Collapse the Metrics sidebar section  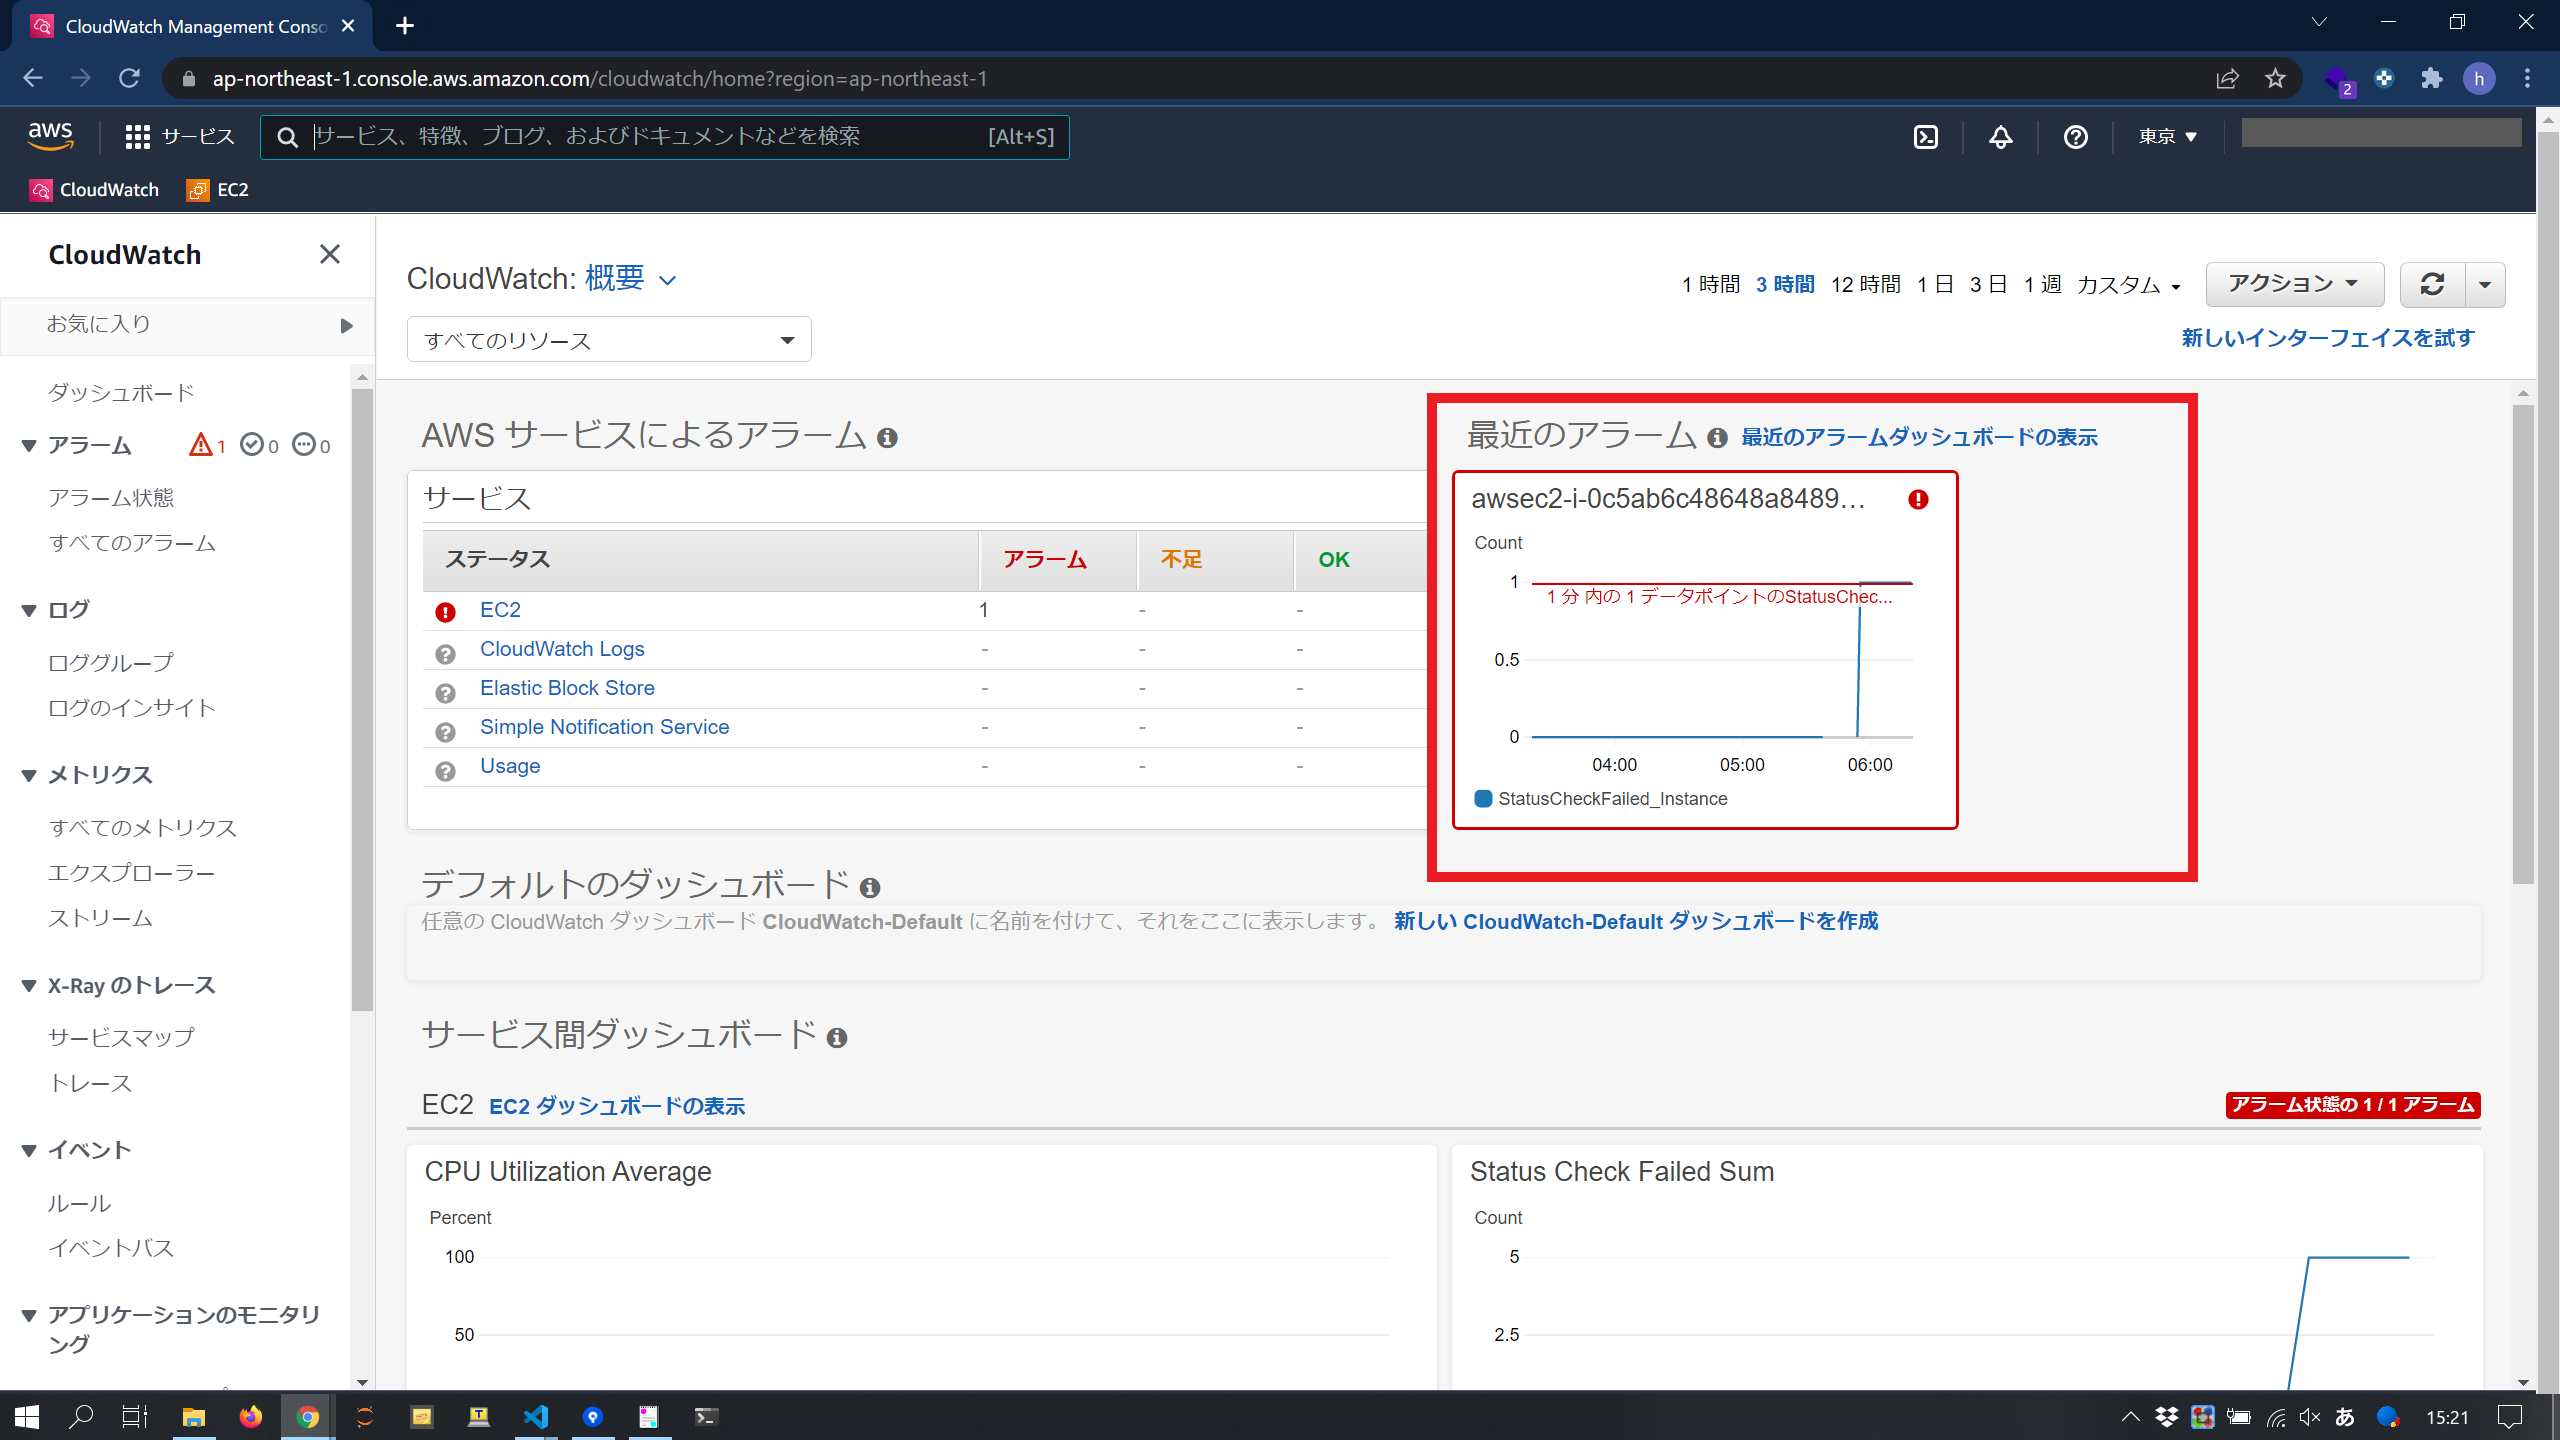pos(29,775)
